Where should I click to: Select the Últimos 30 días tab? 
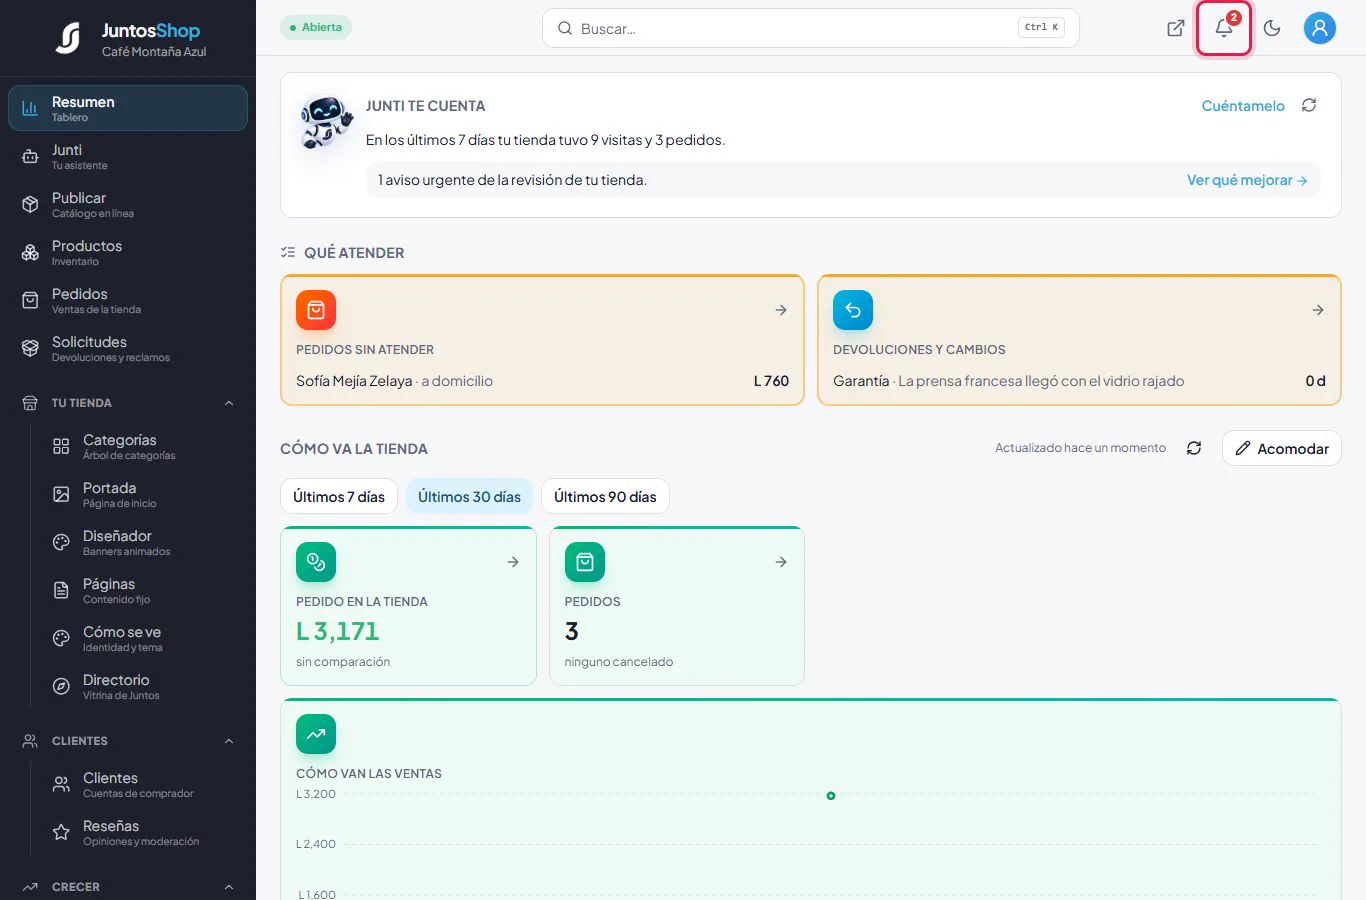coord(469,496)
